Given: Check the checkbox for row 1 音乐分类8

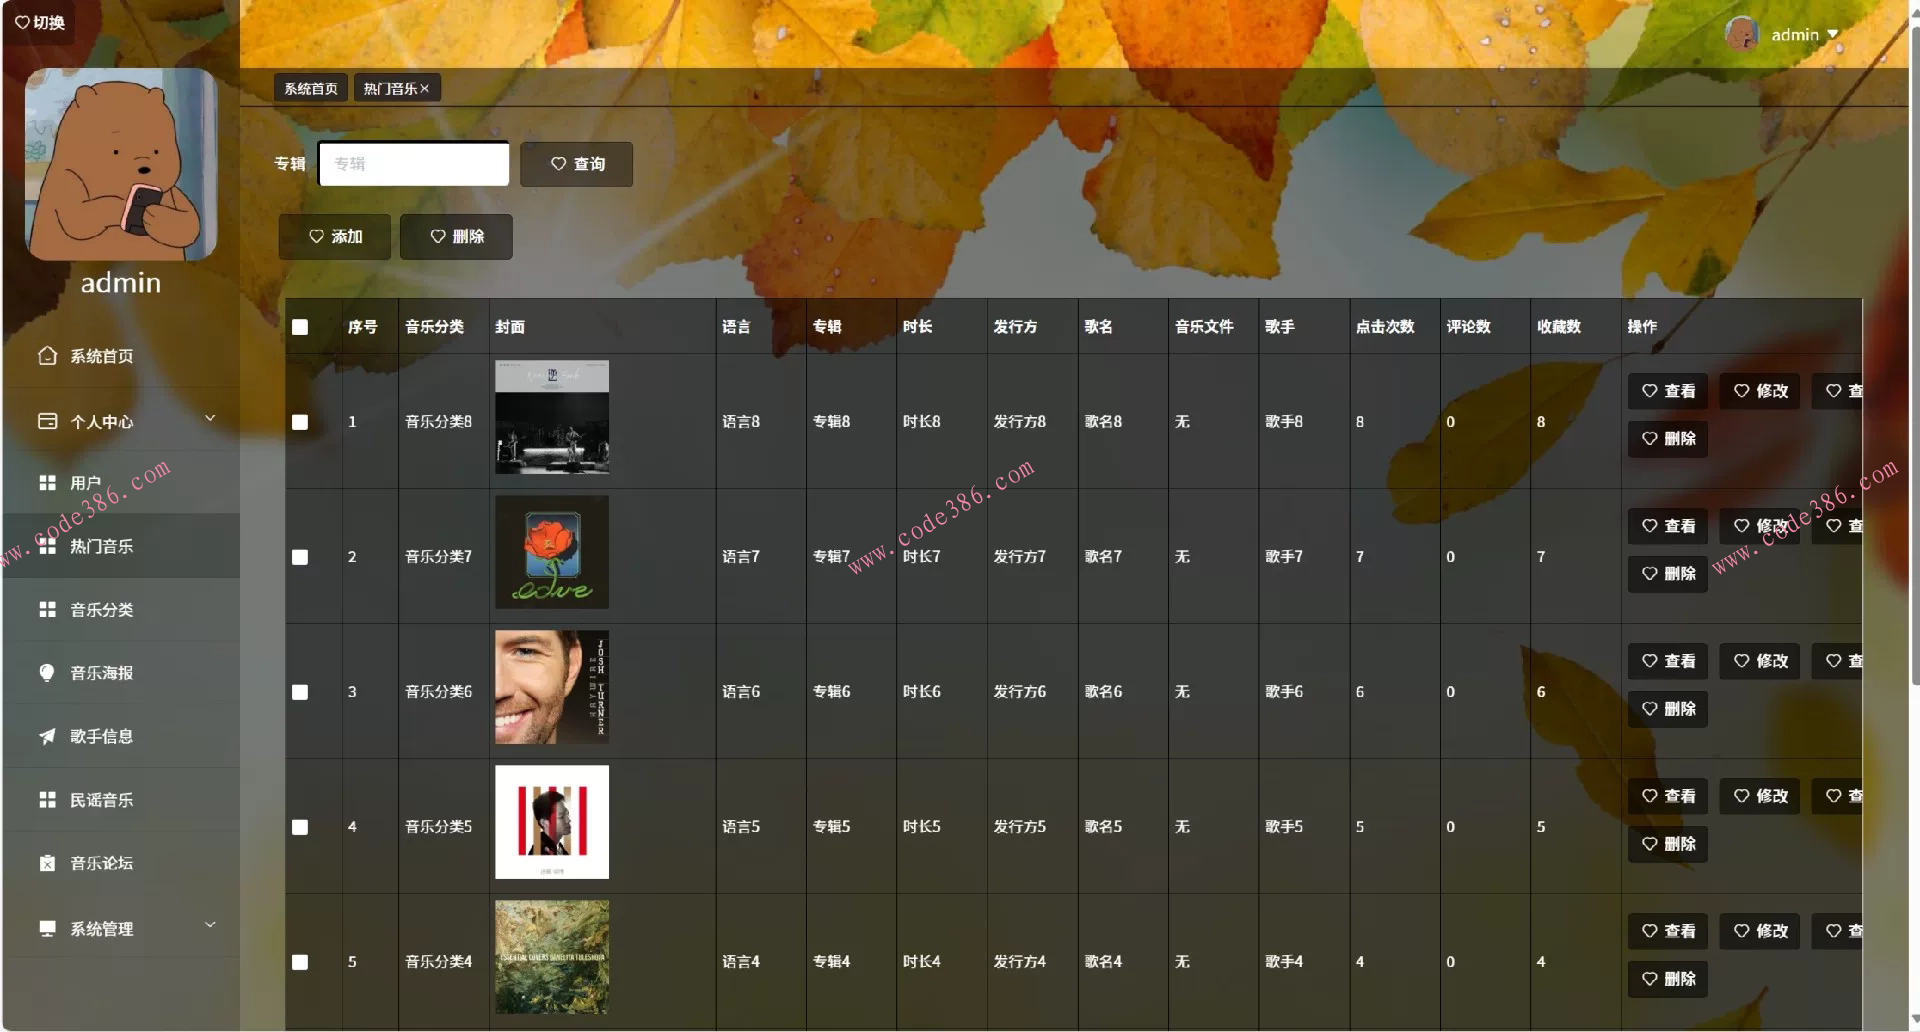Looking at the screenshot, I should 300,422.
